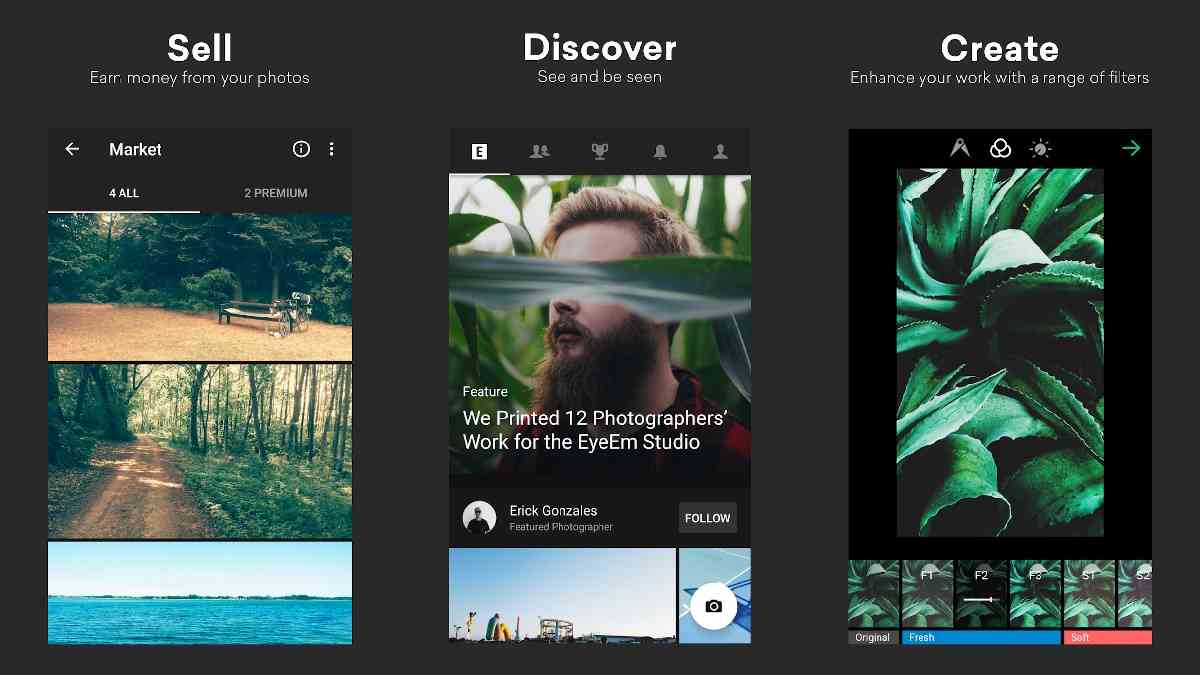The image size is (1200, 675).
Task: Open the notifications bell icon
Action: click(660, 152)
